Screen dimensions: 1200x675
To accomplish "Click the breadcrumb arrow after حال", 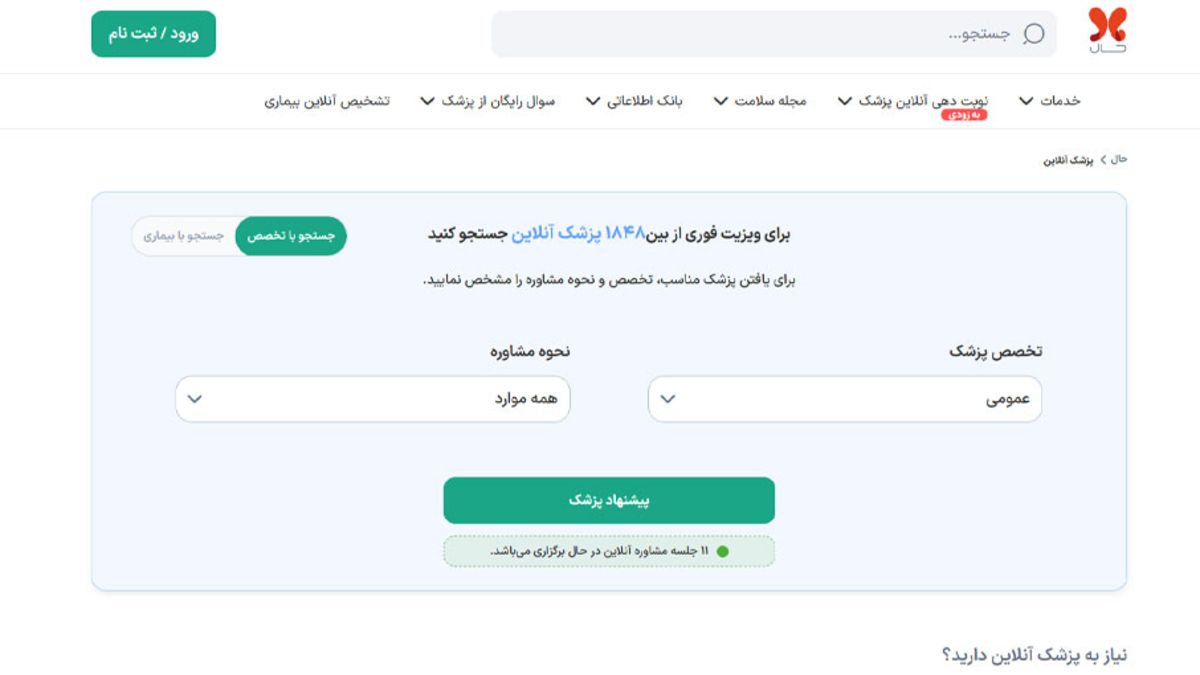I will (x=1104, y=160).
